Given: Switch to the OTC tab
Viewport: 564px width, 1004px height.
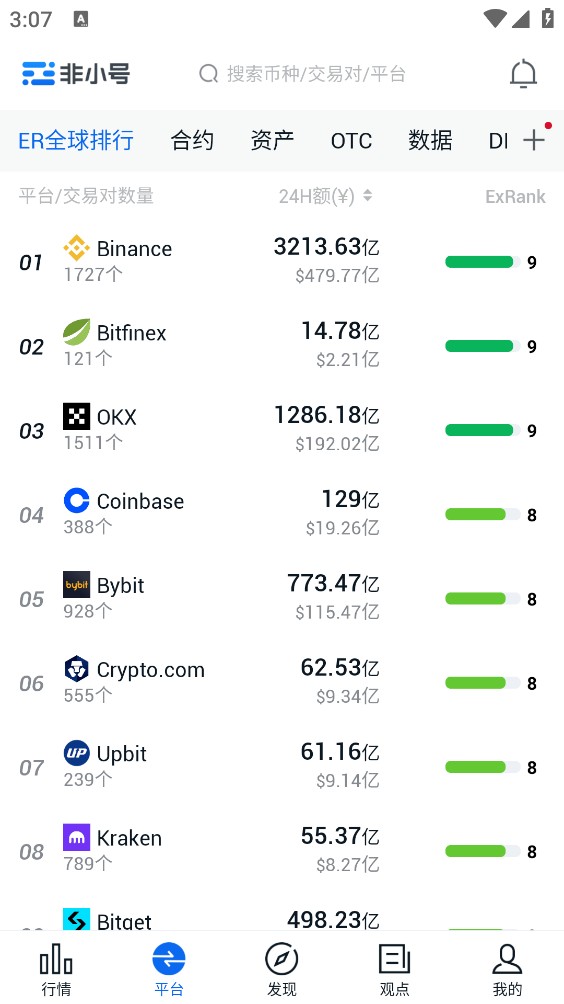Looking at the screenshot, I should click(351, 141).
